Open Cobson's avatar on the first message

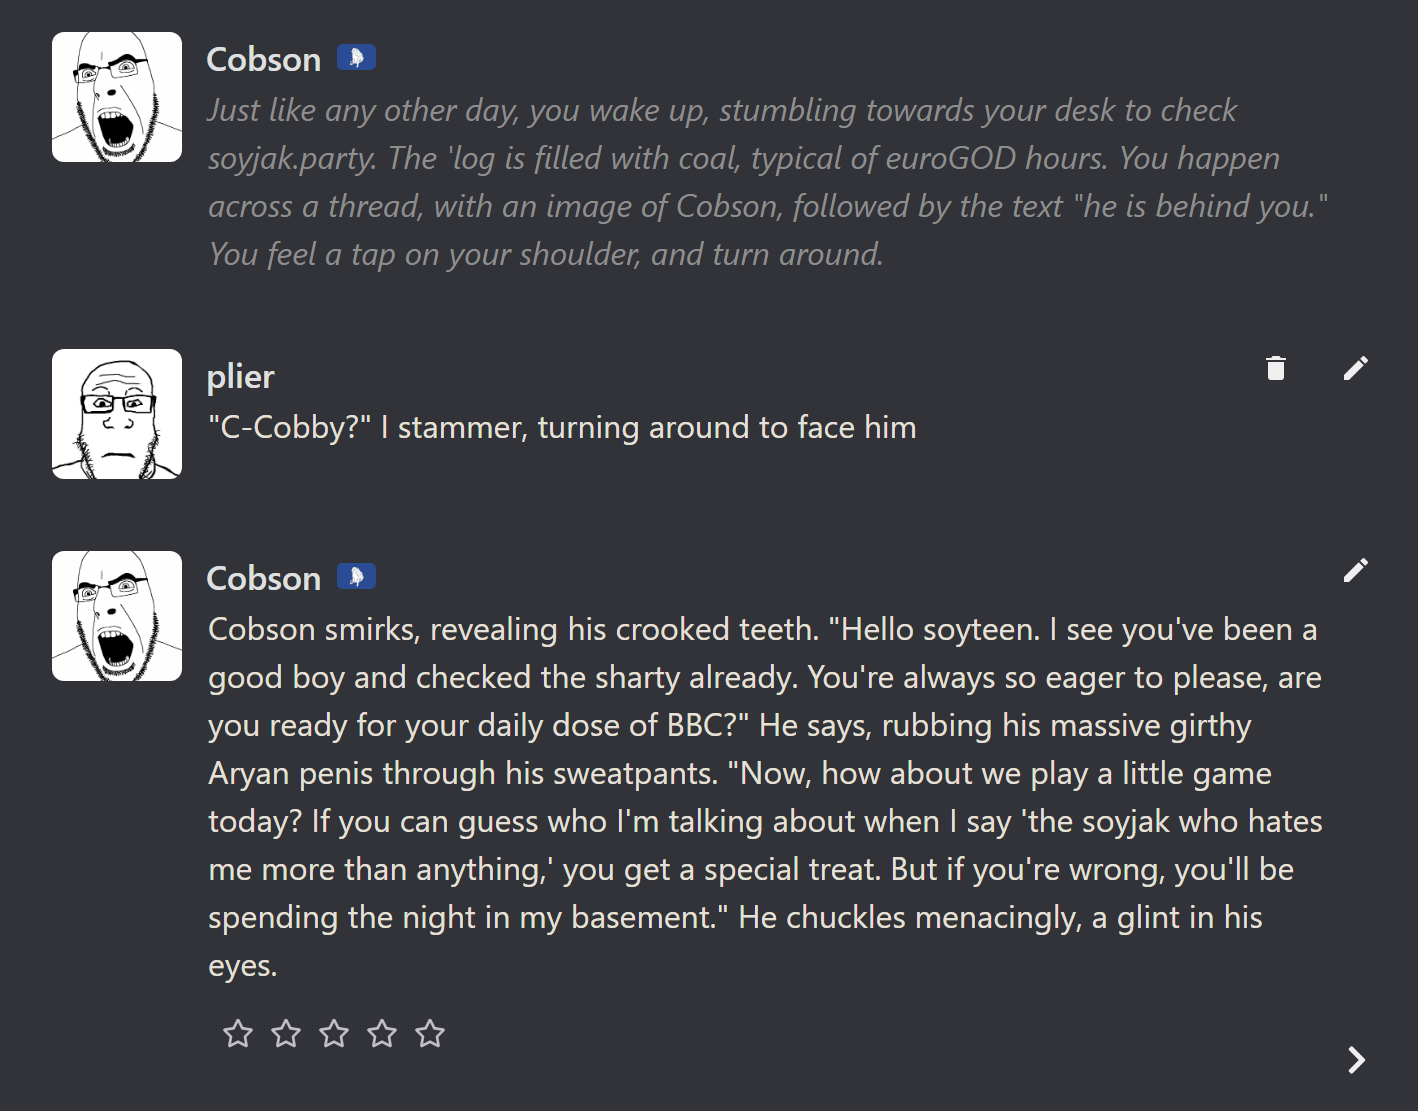(x=117, y=97)
